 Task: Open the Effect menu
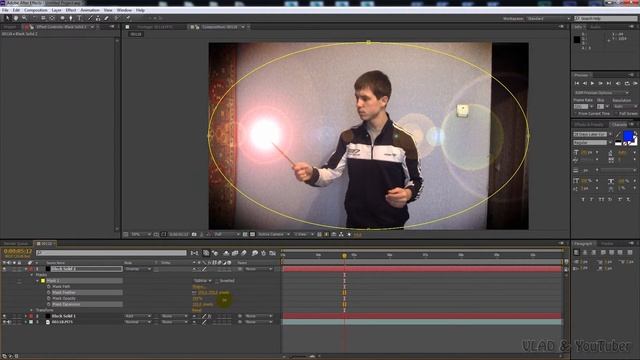pos(71,10)
